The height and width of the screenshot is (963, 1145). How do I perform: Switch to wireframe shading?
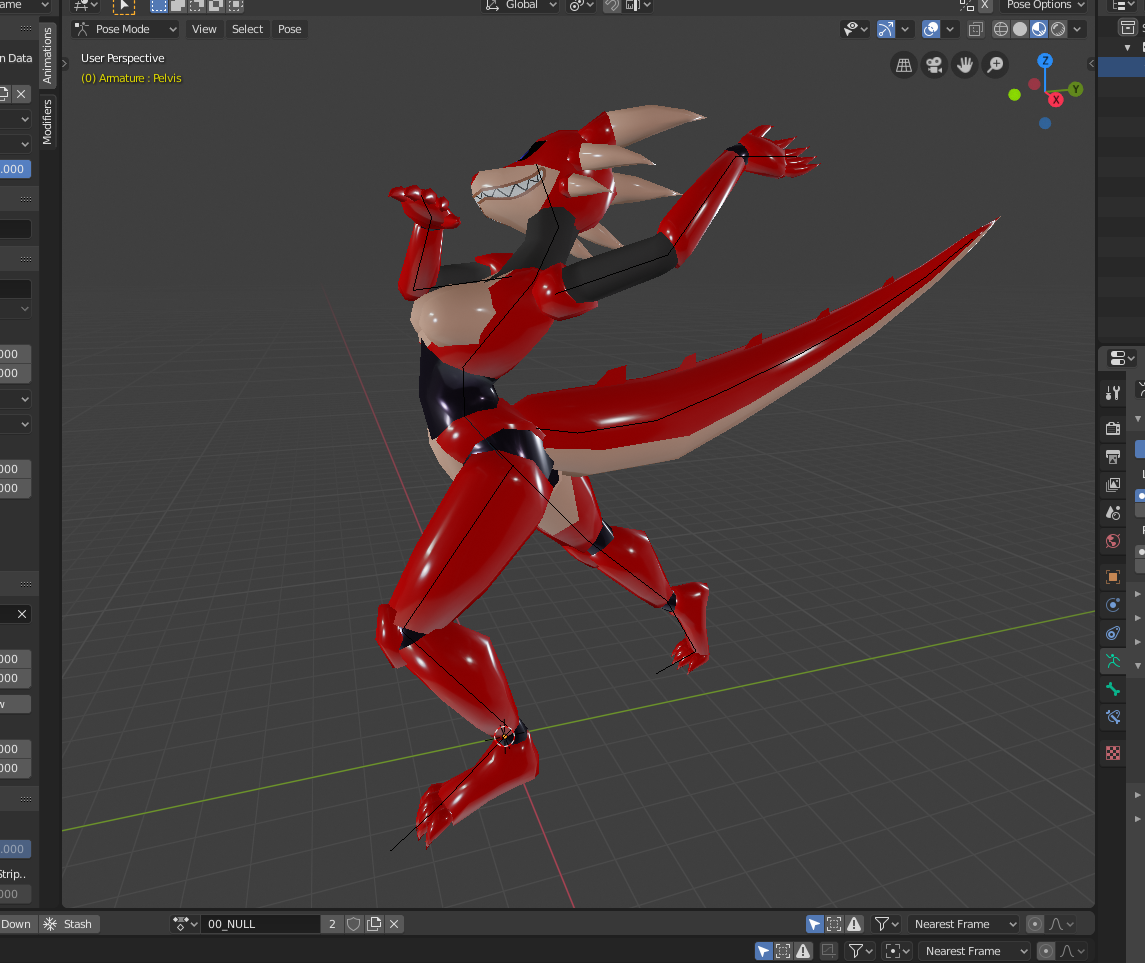coord(1000,29)
